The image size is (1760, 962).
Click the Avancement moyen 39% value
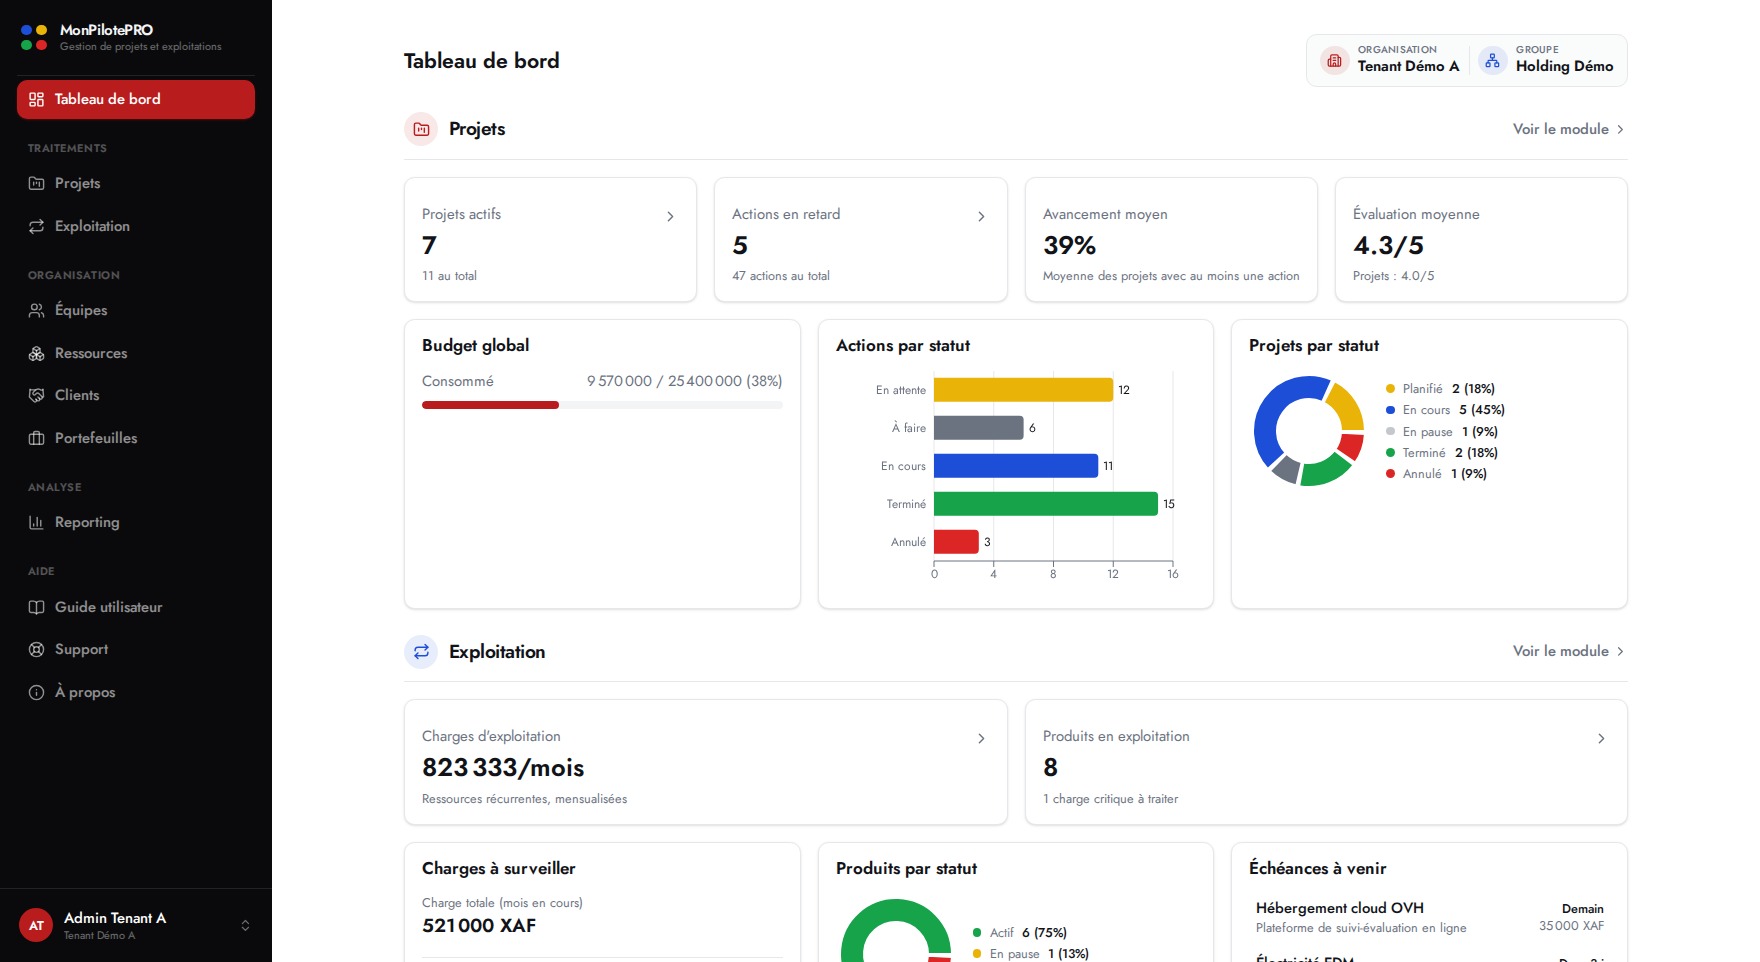[x=1069, y=245]
